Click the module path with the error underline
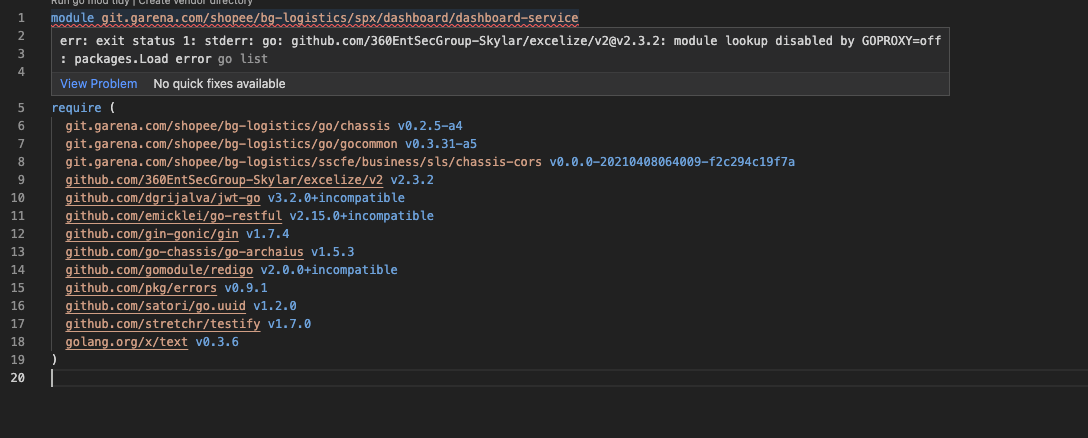The width and height of the screenshot is (1088, 438). 339,18
